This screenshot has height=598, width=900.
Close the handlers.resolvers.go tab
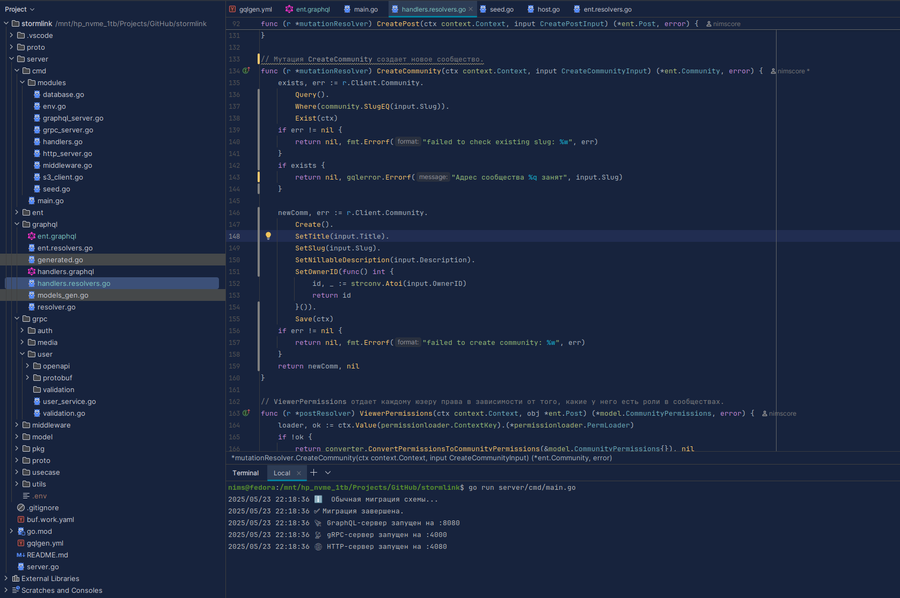coord(471,9)
